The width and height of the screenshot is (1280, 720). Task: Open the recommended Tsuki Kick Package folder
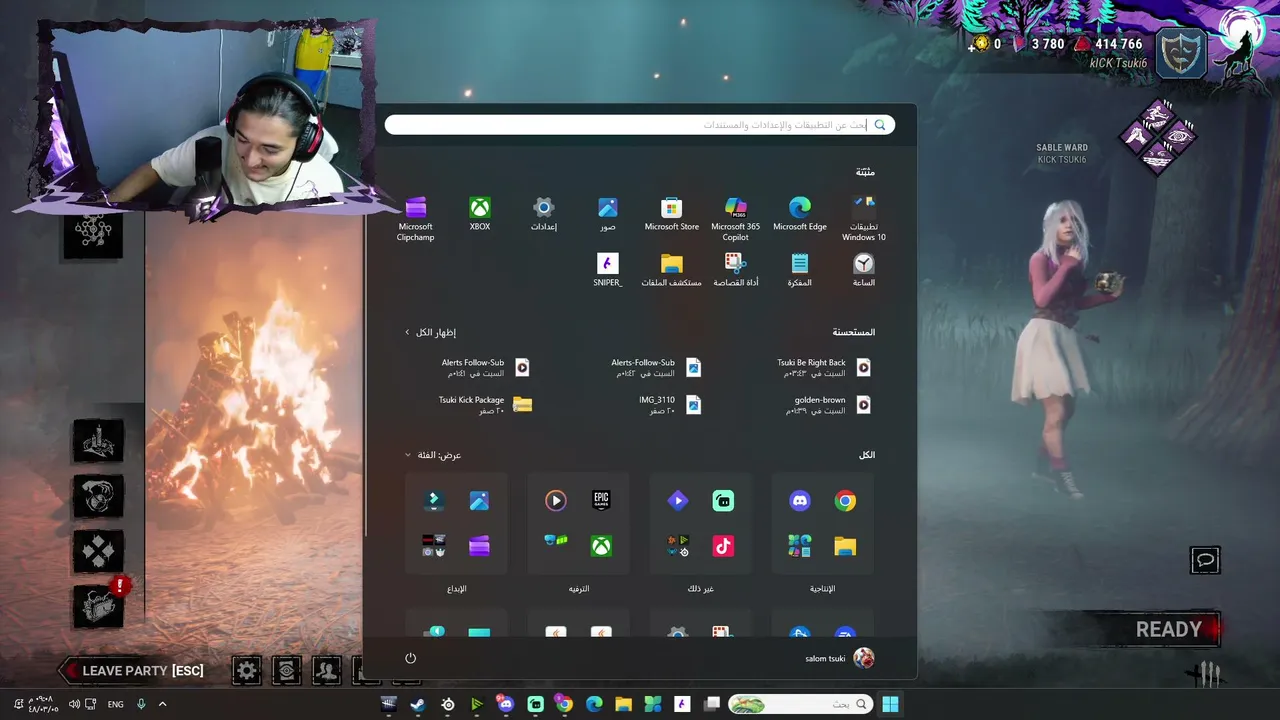point(485,404)
